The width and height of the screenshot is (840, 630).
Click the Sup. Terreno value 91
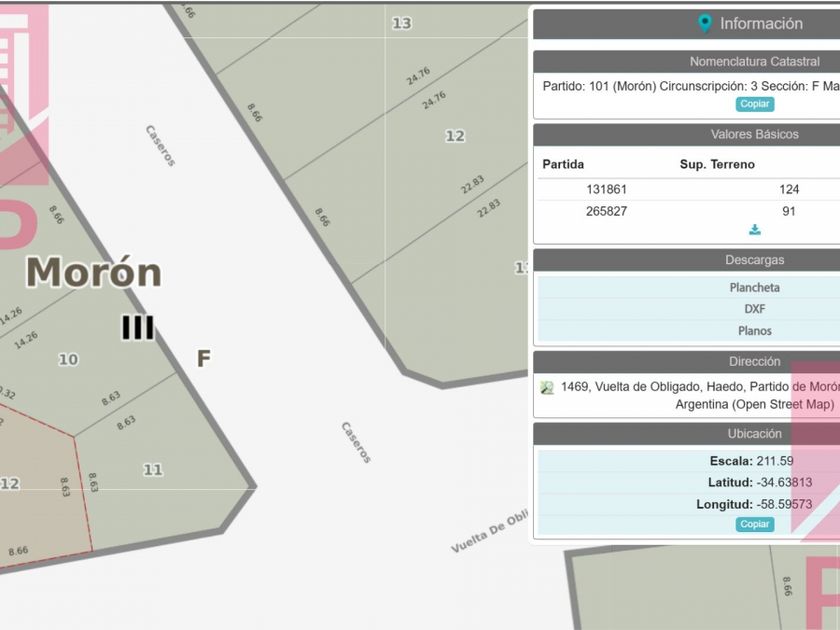789,211
